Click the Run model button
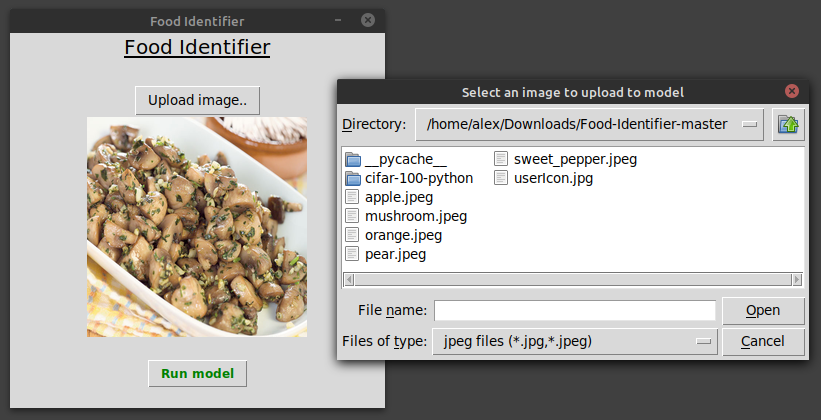 [197, 374]
